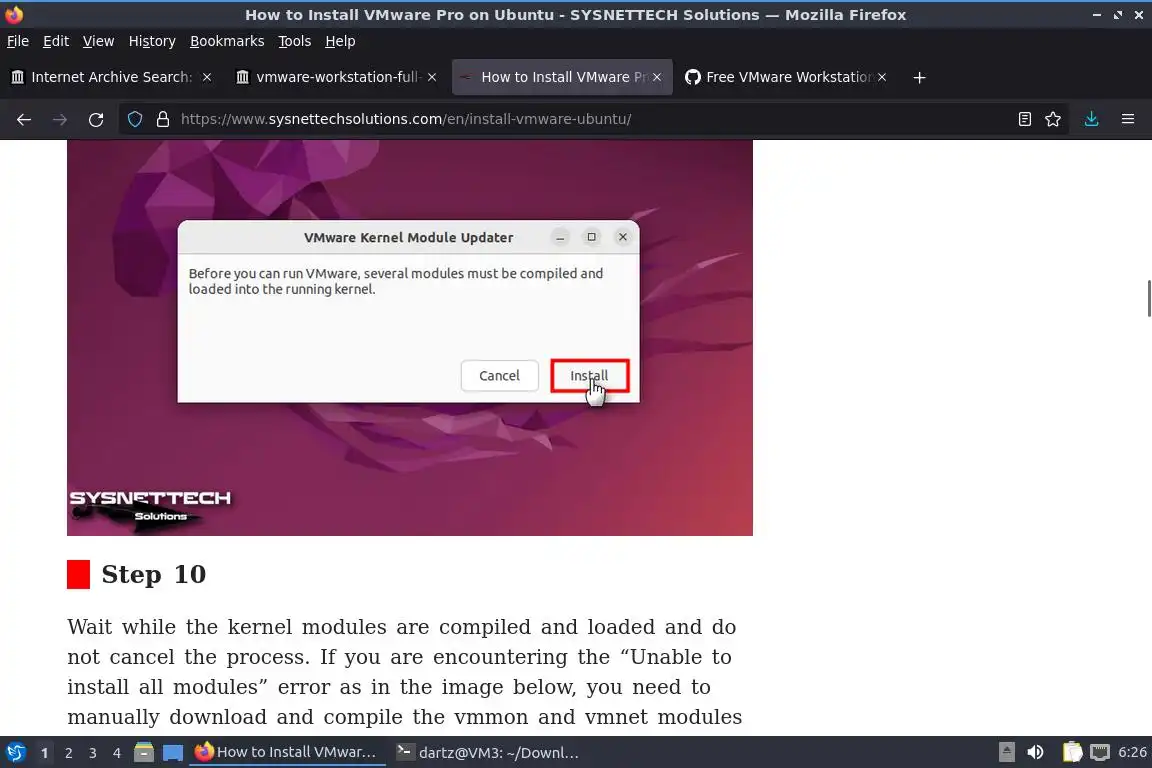
Task: Open the History menu
Action: tap(152, 41)
